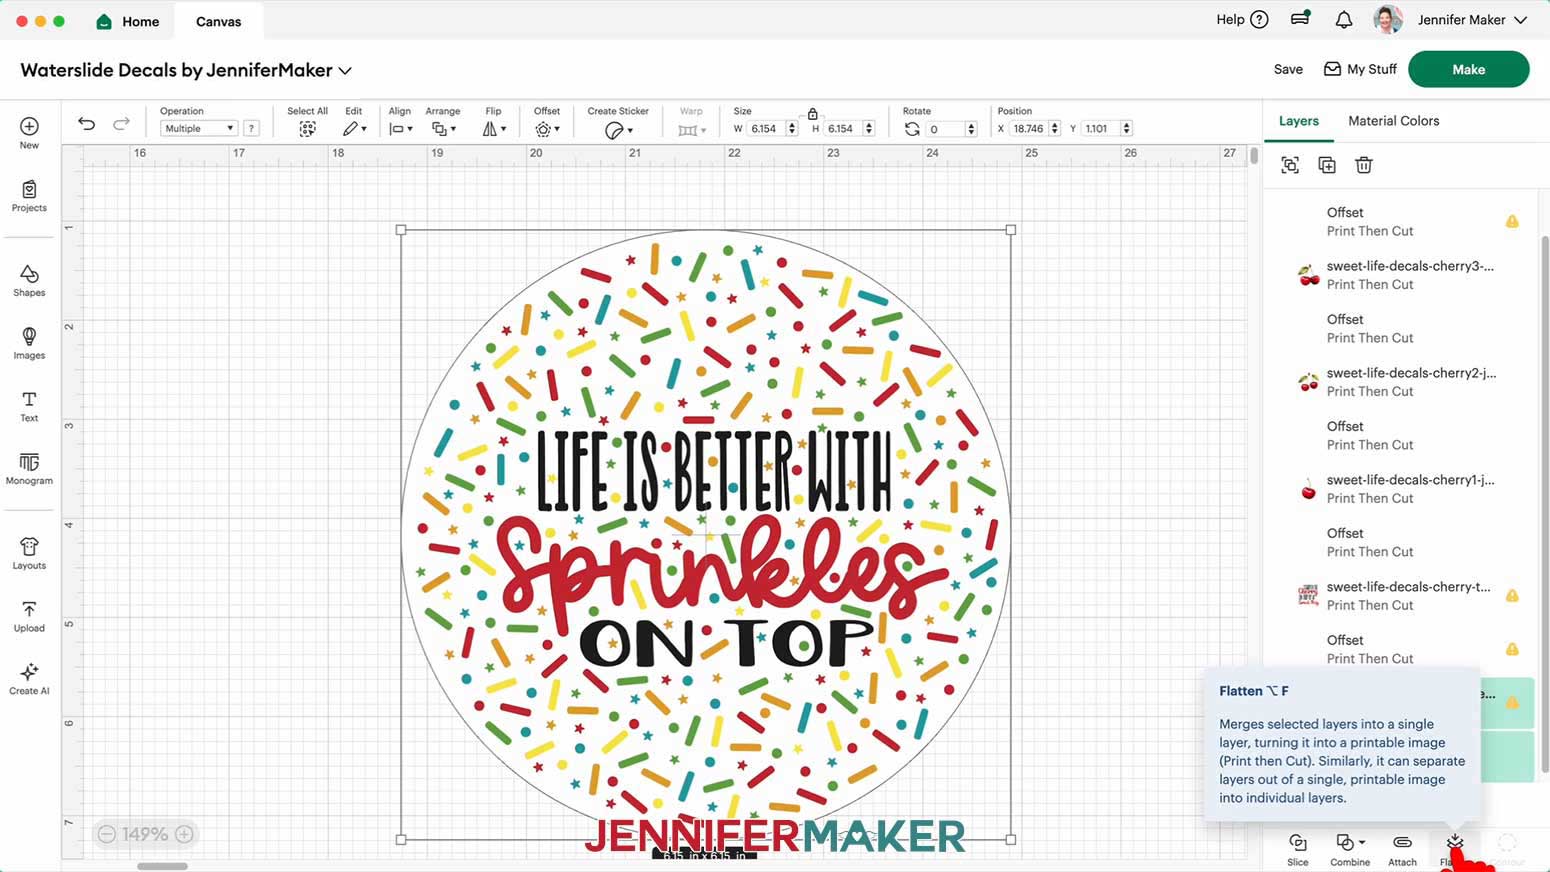Click the Help button
The width and height of the screenshot is (1550, 872).
(1242, 20)
